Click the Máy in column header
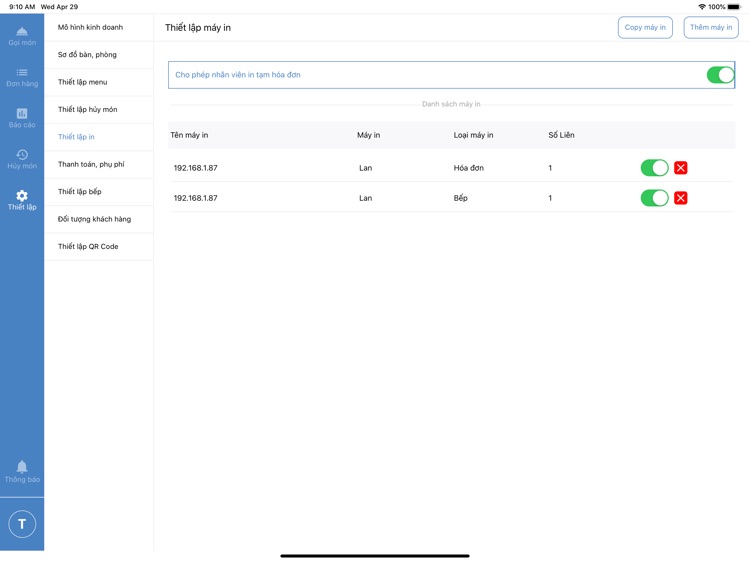750x562 pixels. tap(368, 135)
